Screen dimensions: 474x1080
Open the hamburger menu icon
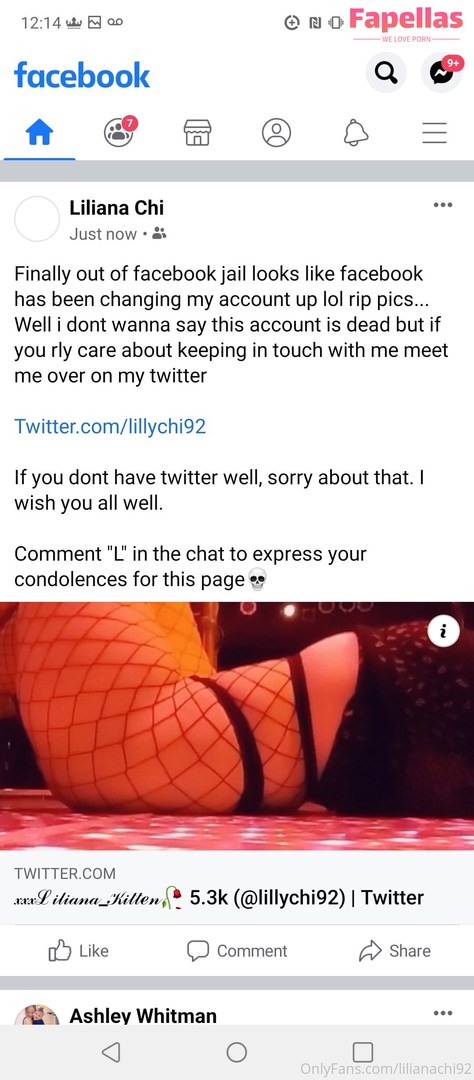[434, 132]
